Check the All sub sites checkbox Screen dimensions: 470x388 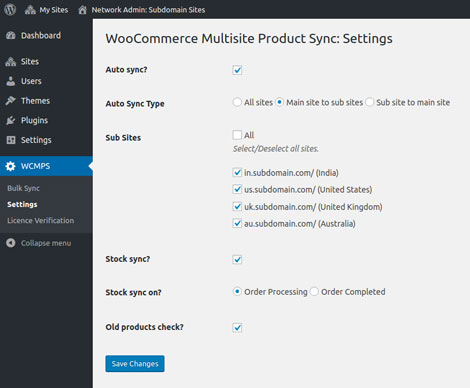pos(237,135)
